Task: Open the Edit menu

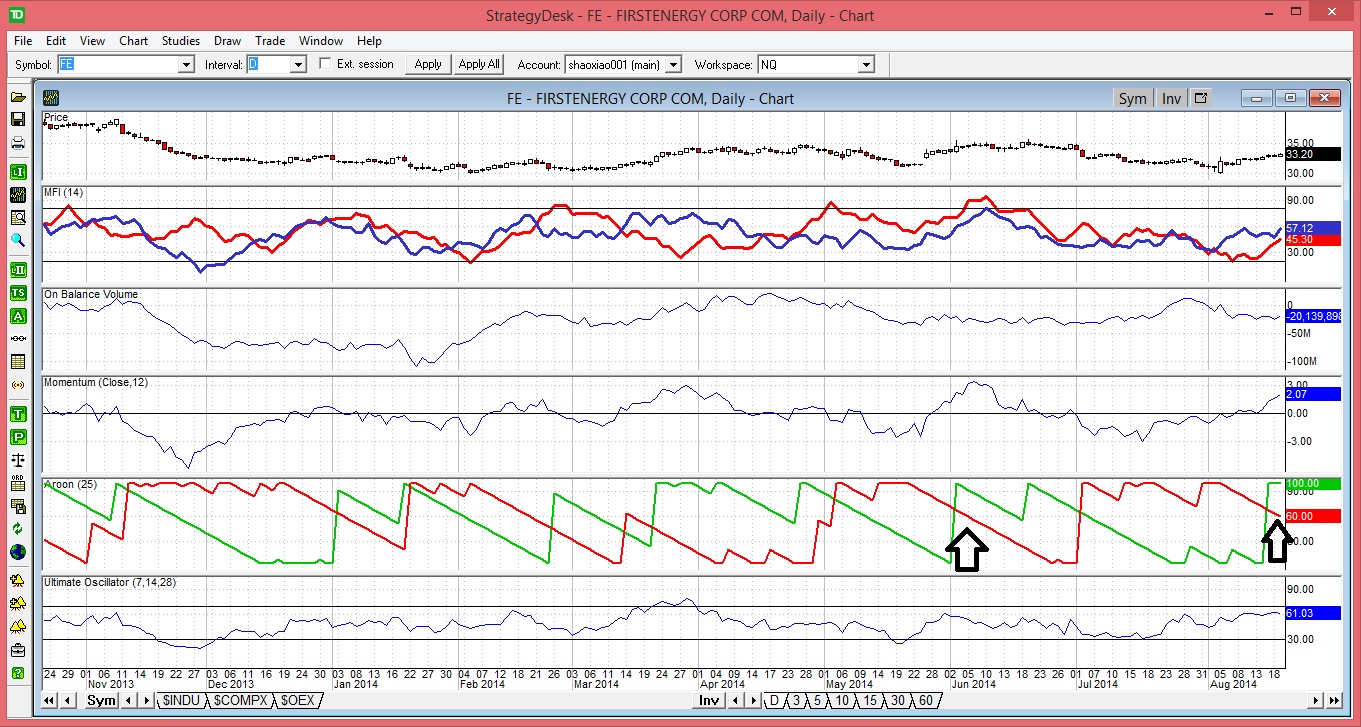Action: [56, 41]
